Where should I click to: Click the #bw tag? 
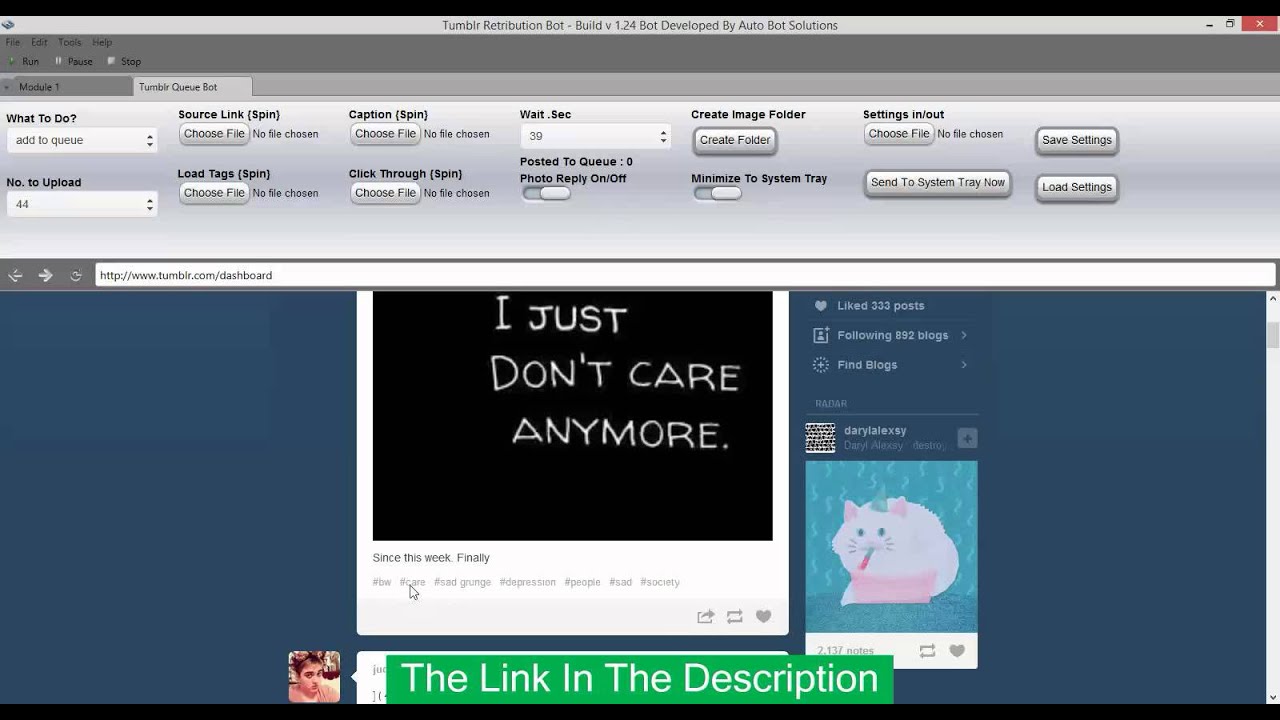pos(382,582)
